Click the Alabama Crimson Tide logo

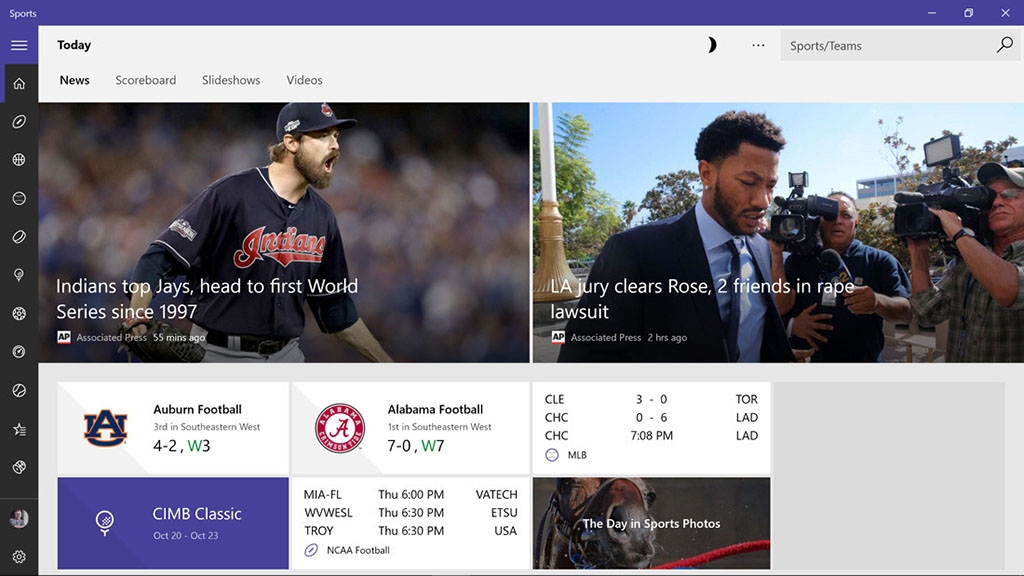tap(340, 428)
